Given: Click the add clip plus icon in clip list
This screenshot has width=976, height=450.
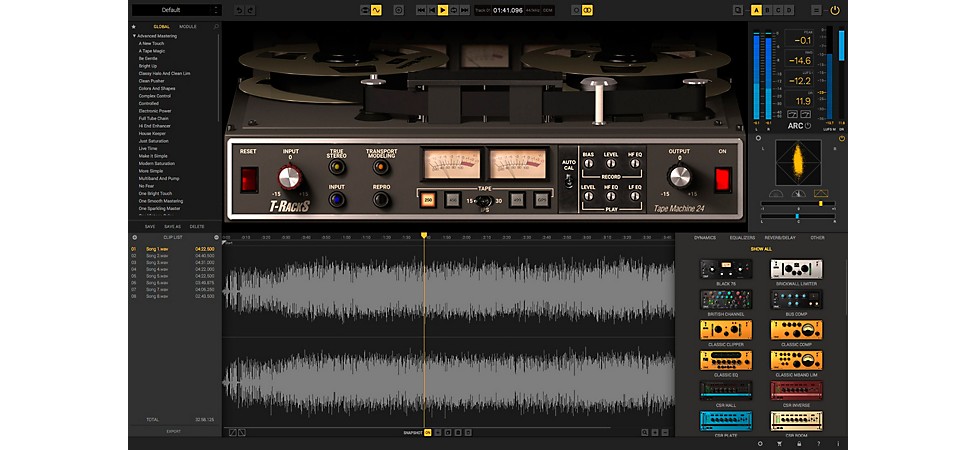Looking at the screenshot, I should 134,237.
